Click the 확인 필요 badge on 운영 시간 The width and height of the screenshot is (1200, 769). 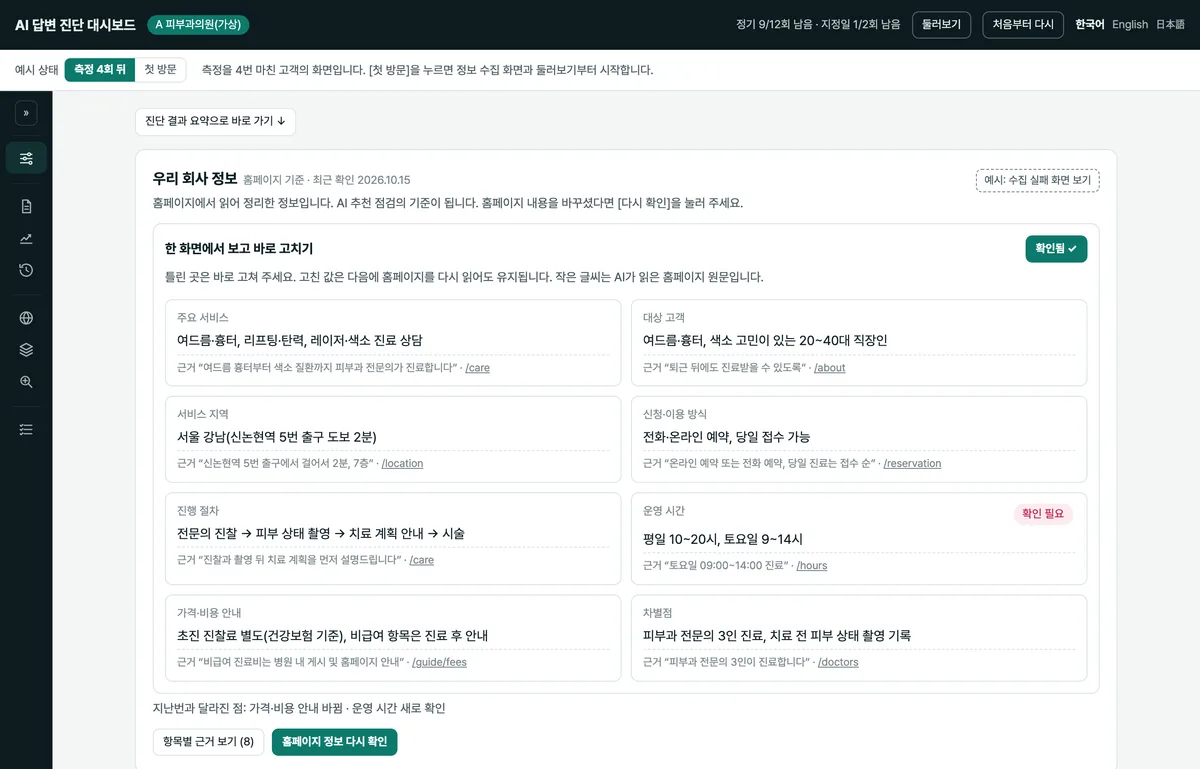click(1043, 514)
